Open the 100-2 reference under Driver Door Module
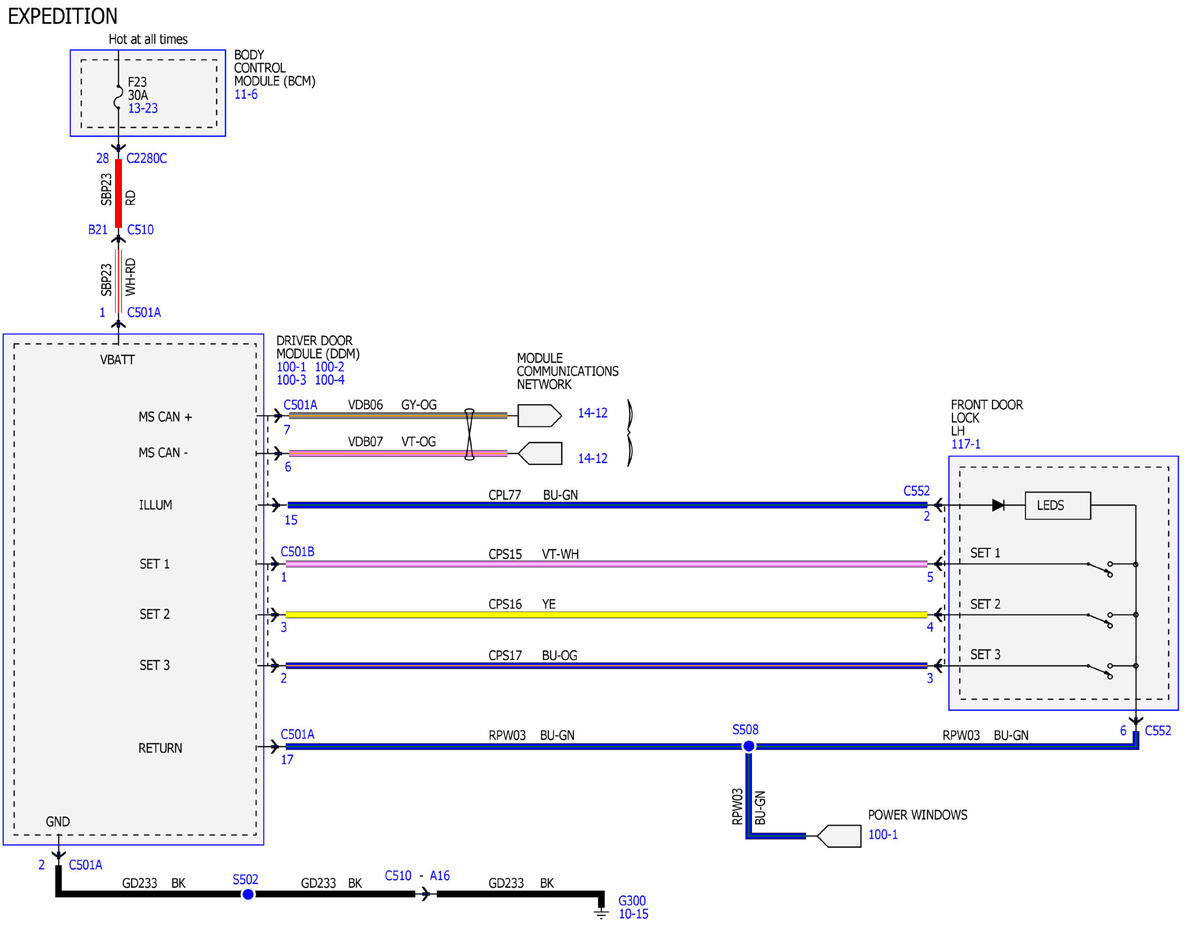The image size is (1200, 927). (329, 367)
